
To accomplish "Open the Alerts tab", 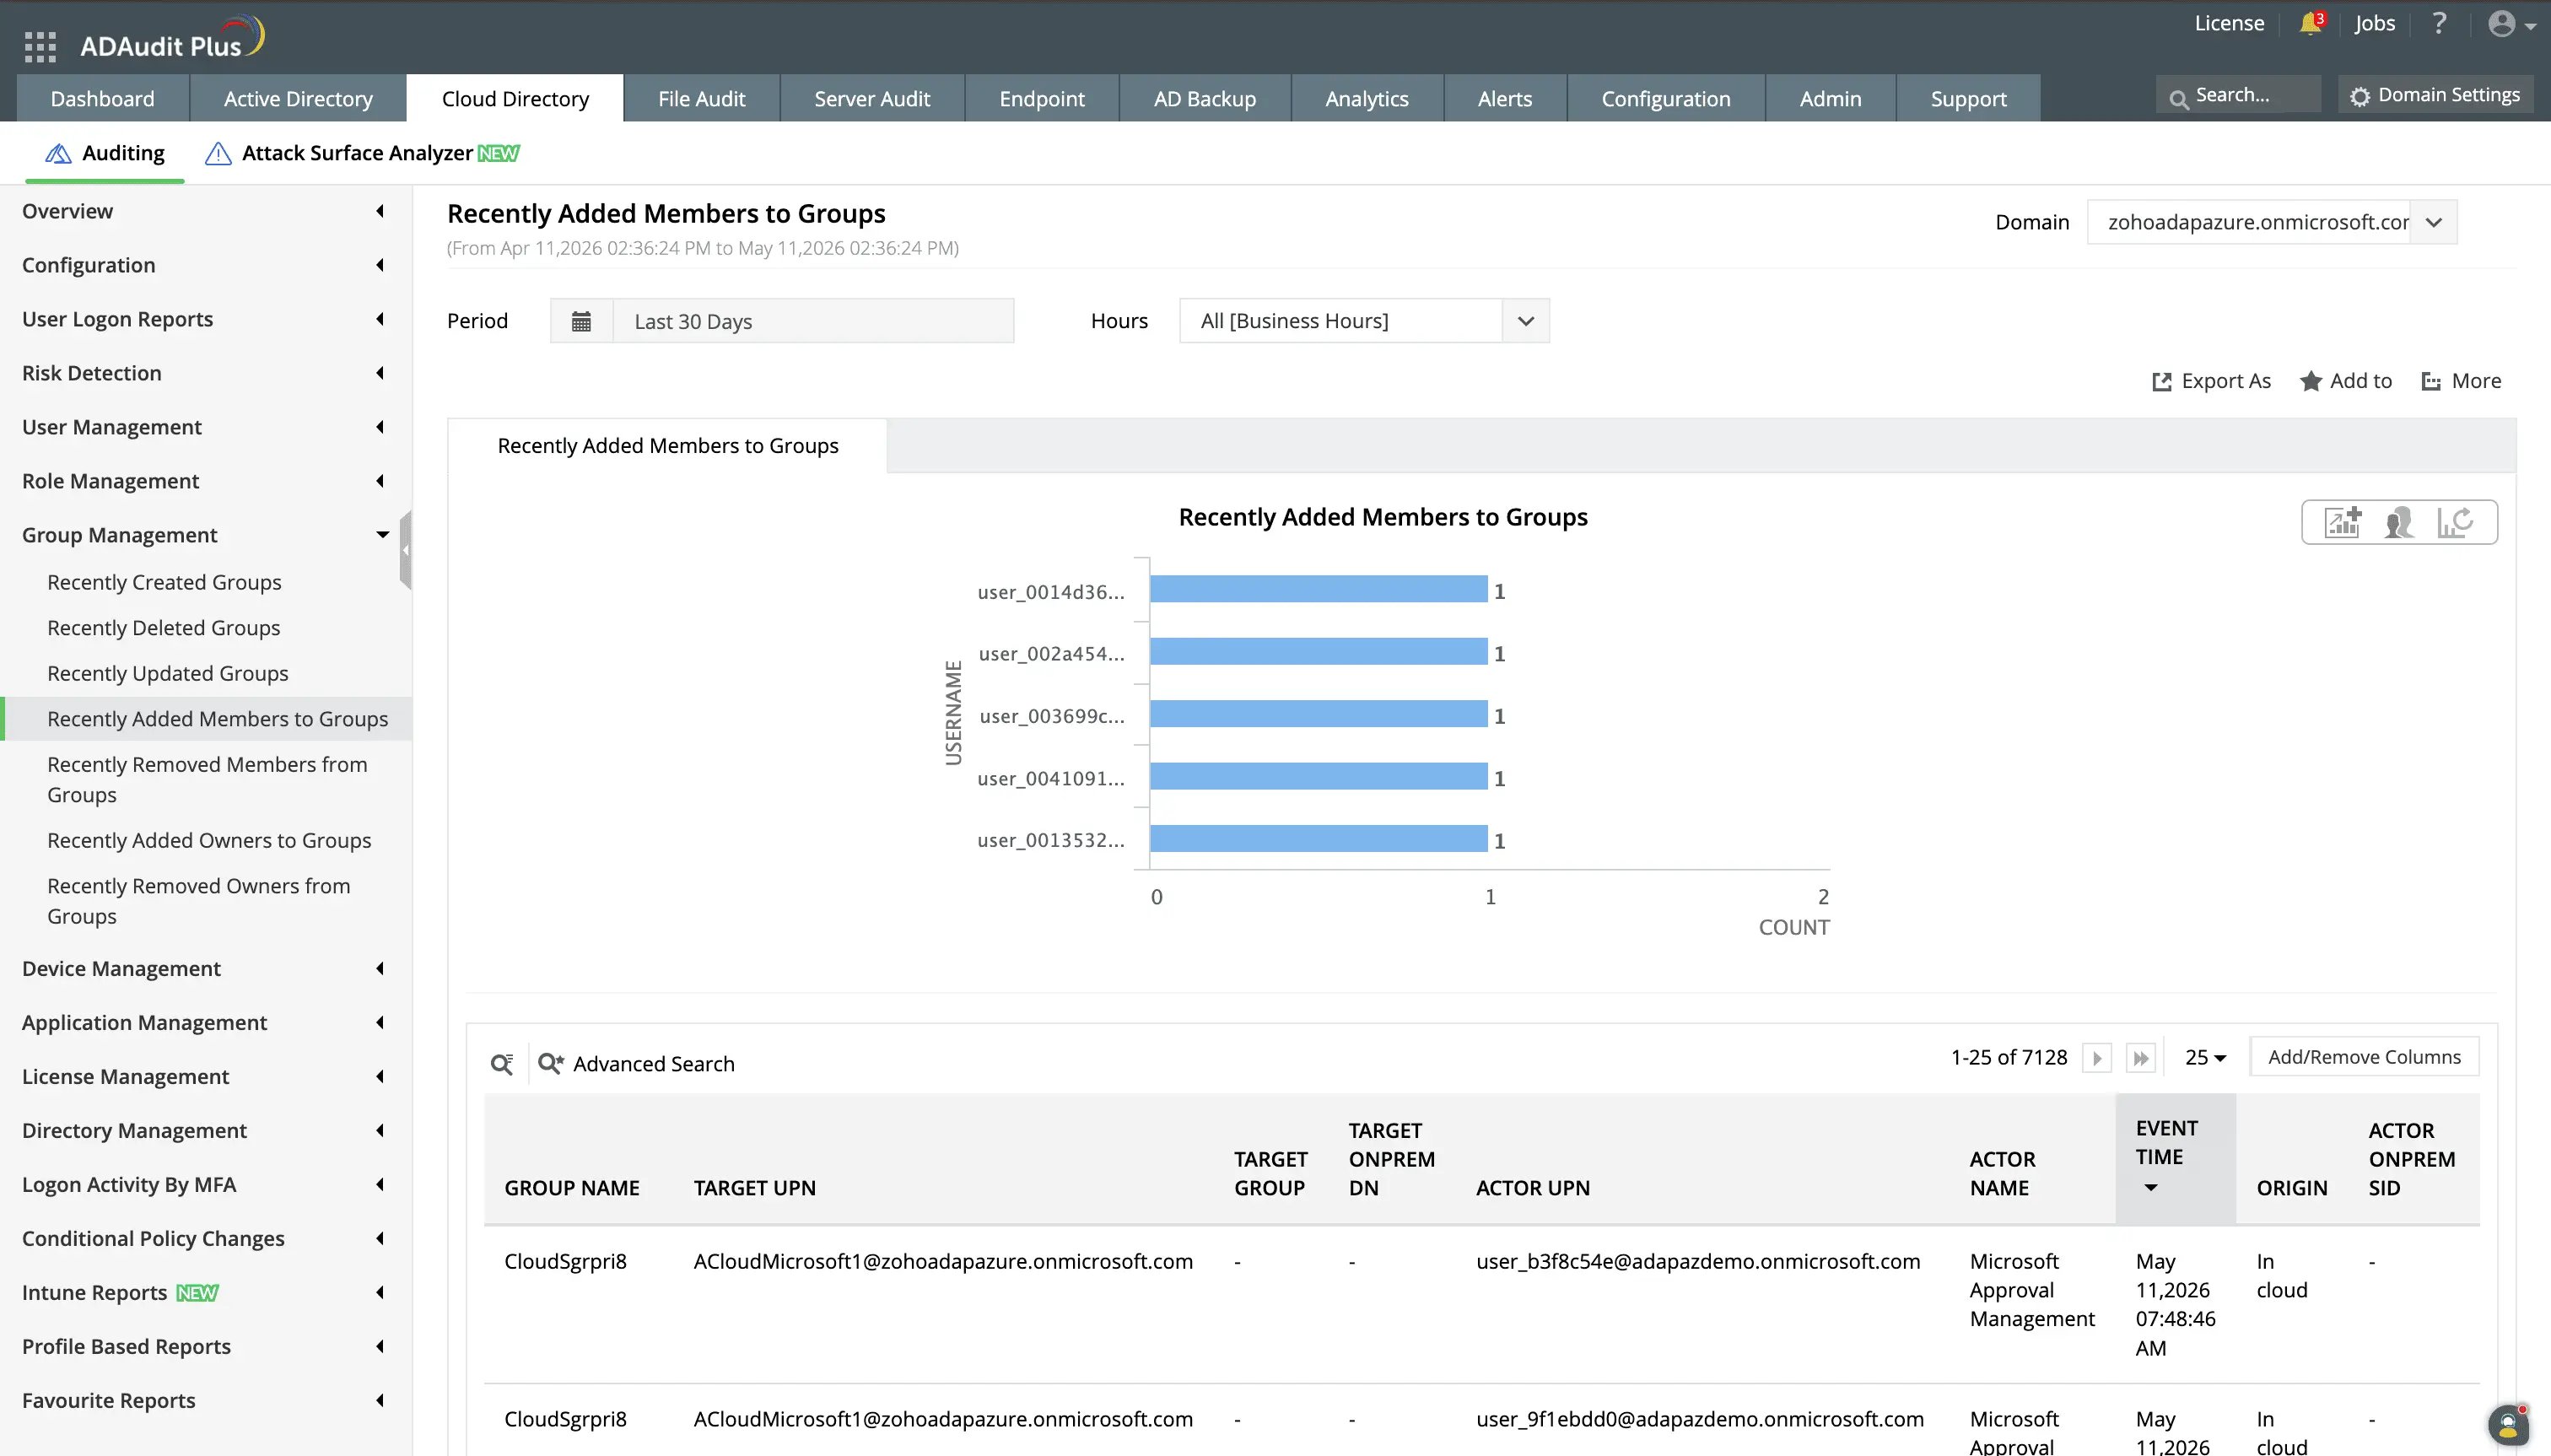I will [x=1505, y=98].
